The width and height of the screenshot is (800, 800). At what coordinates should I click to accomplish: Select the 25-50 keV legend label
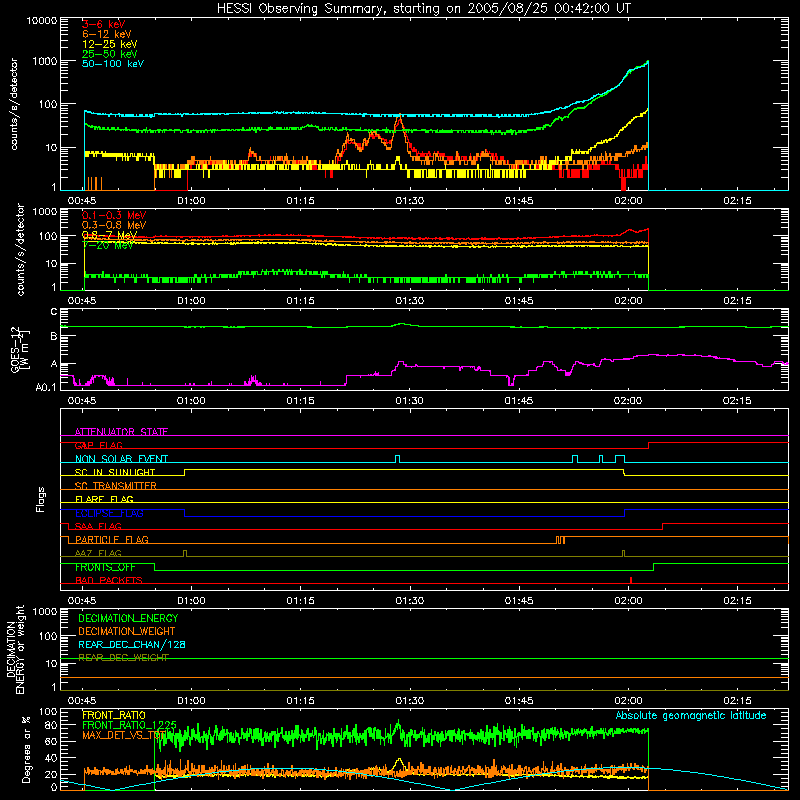click(x=110, y=54)
